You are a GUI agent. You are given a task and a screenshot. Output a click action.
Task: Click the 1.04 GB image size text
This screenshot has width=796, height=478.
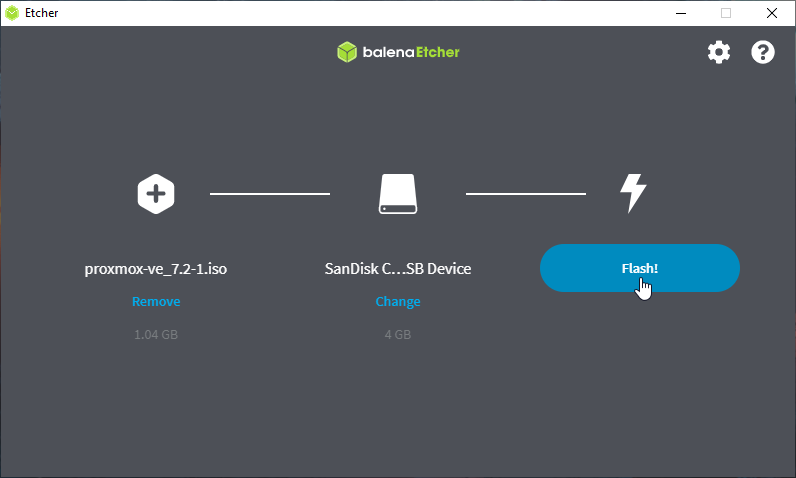(x=156, y=334)
